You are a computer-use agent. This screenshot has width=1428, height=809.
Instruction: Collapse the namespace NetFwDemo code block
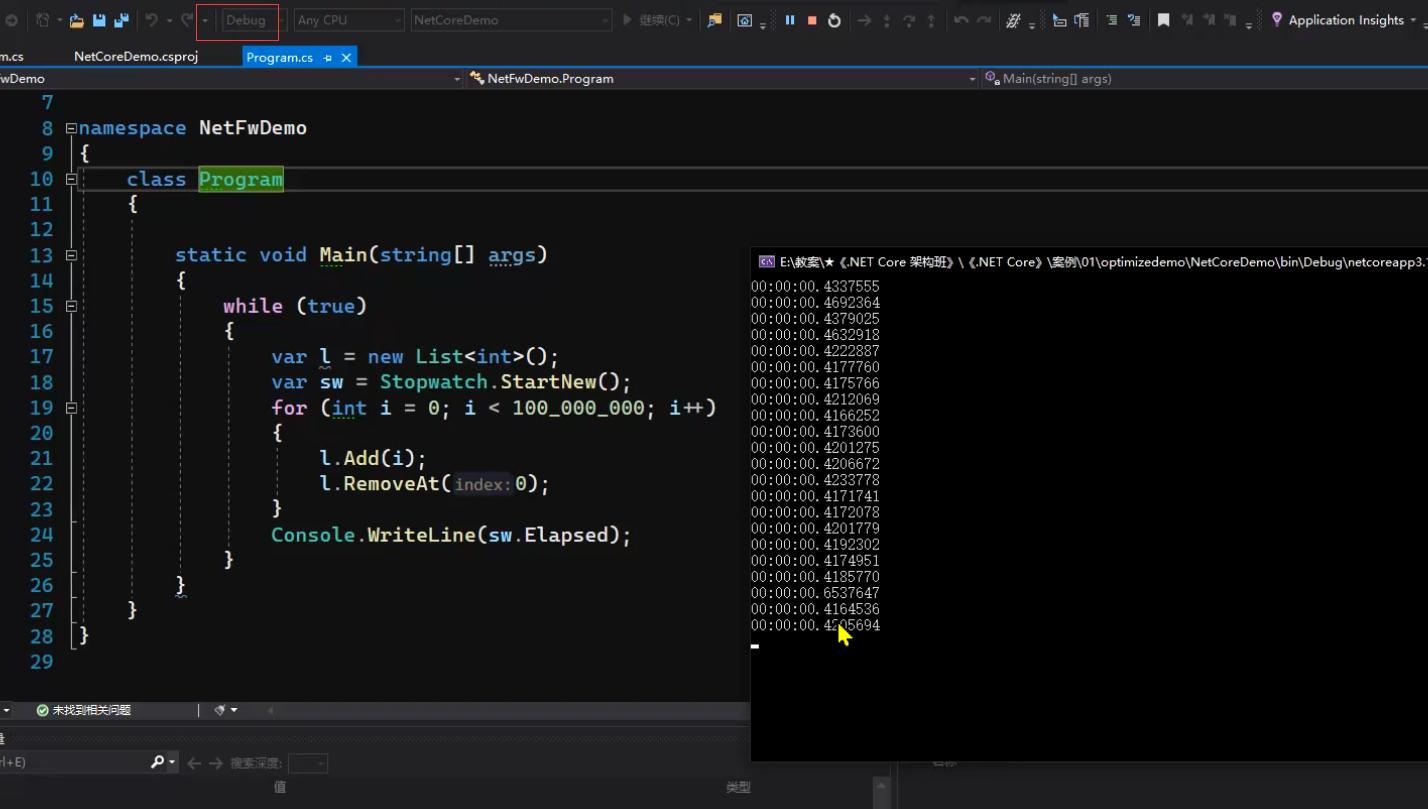pos(71,128)
